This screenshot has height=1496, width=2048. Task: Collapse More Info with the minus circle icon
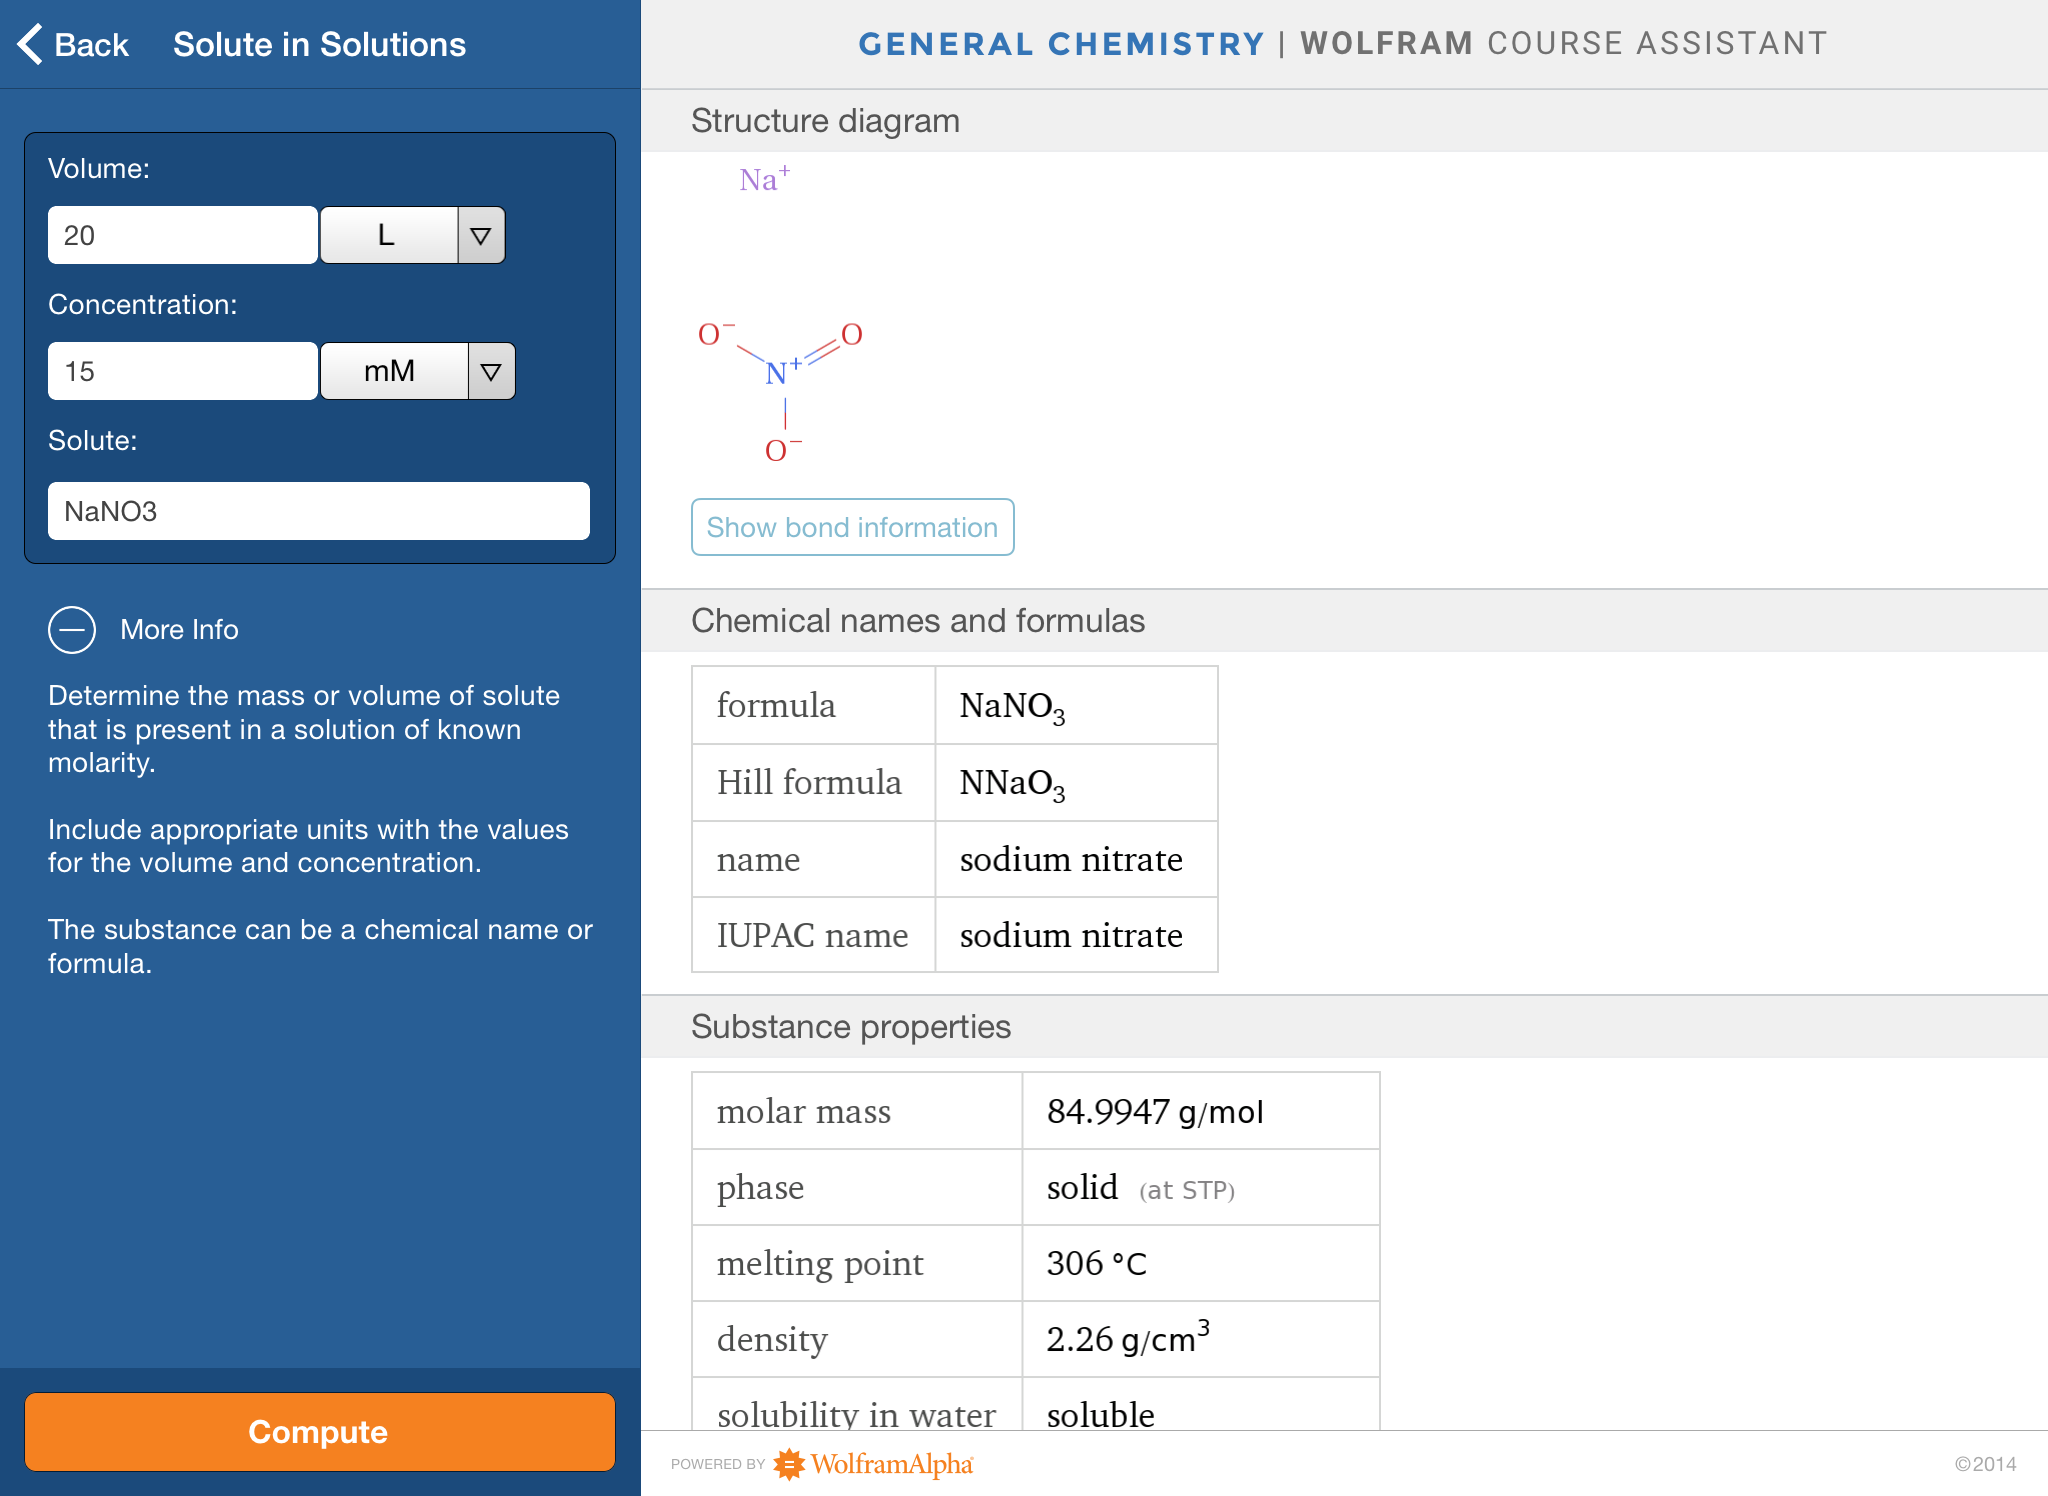[72, 630]
